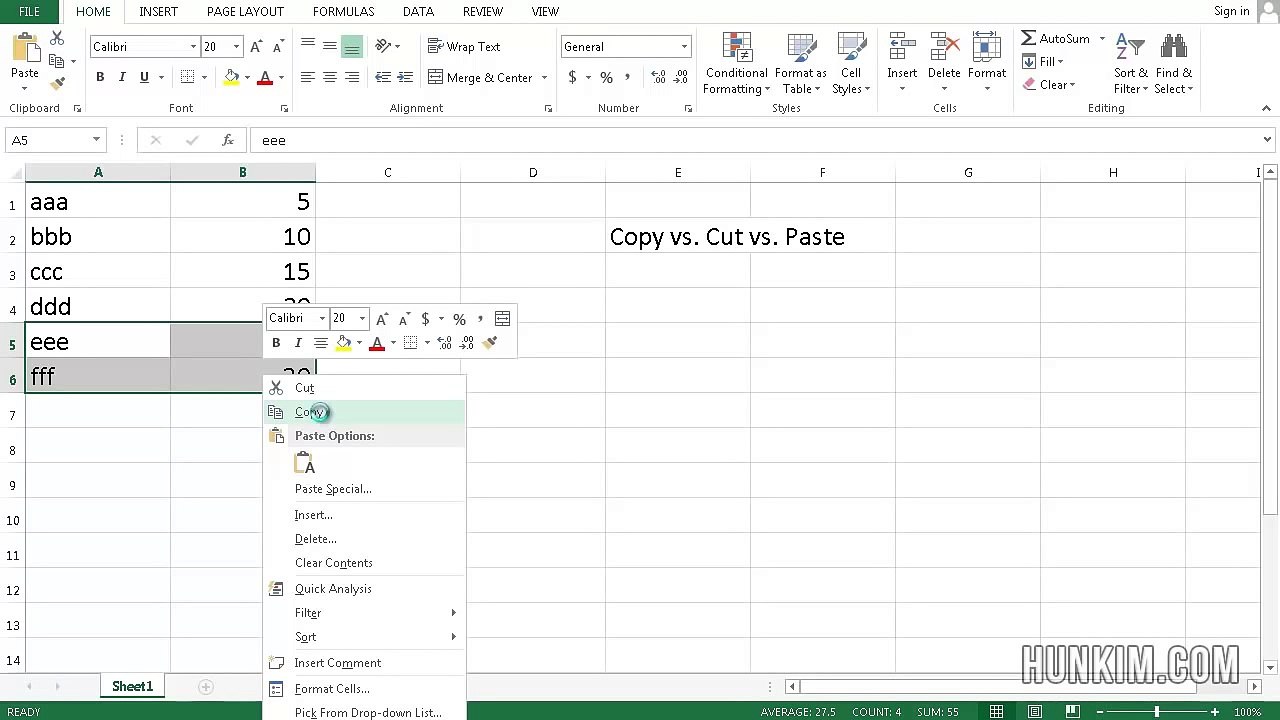Open mini toolbar font name dropdown
1280x720 pixels.
point(322,319)
